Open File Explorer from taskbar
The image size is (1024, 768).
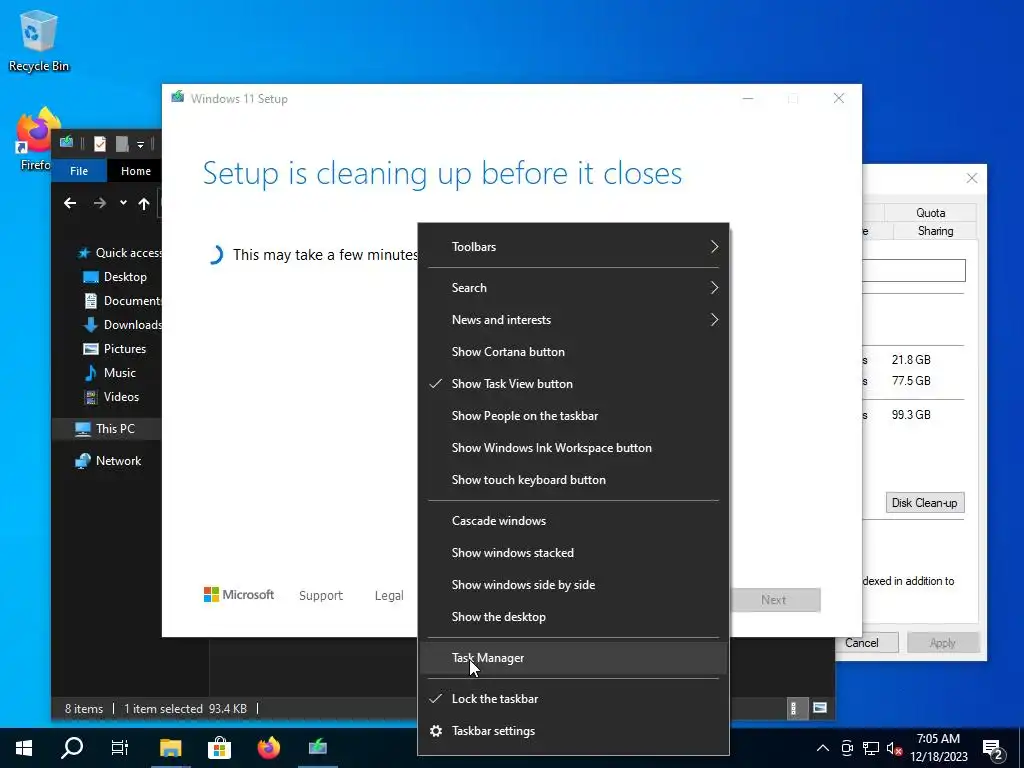click(170, 748)
